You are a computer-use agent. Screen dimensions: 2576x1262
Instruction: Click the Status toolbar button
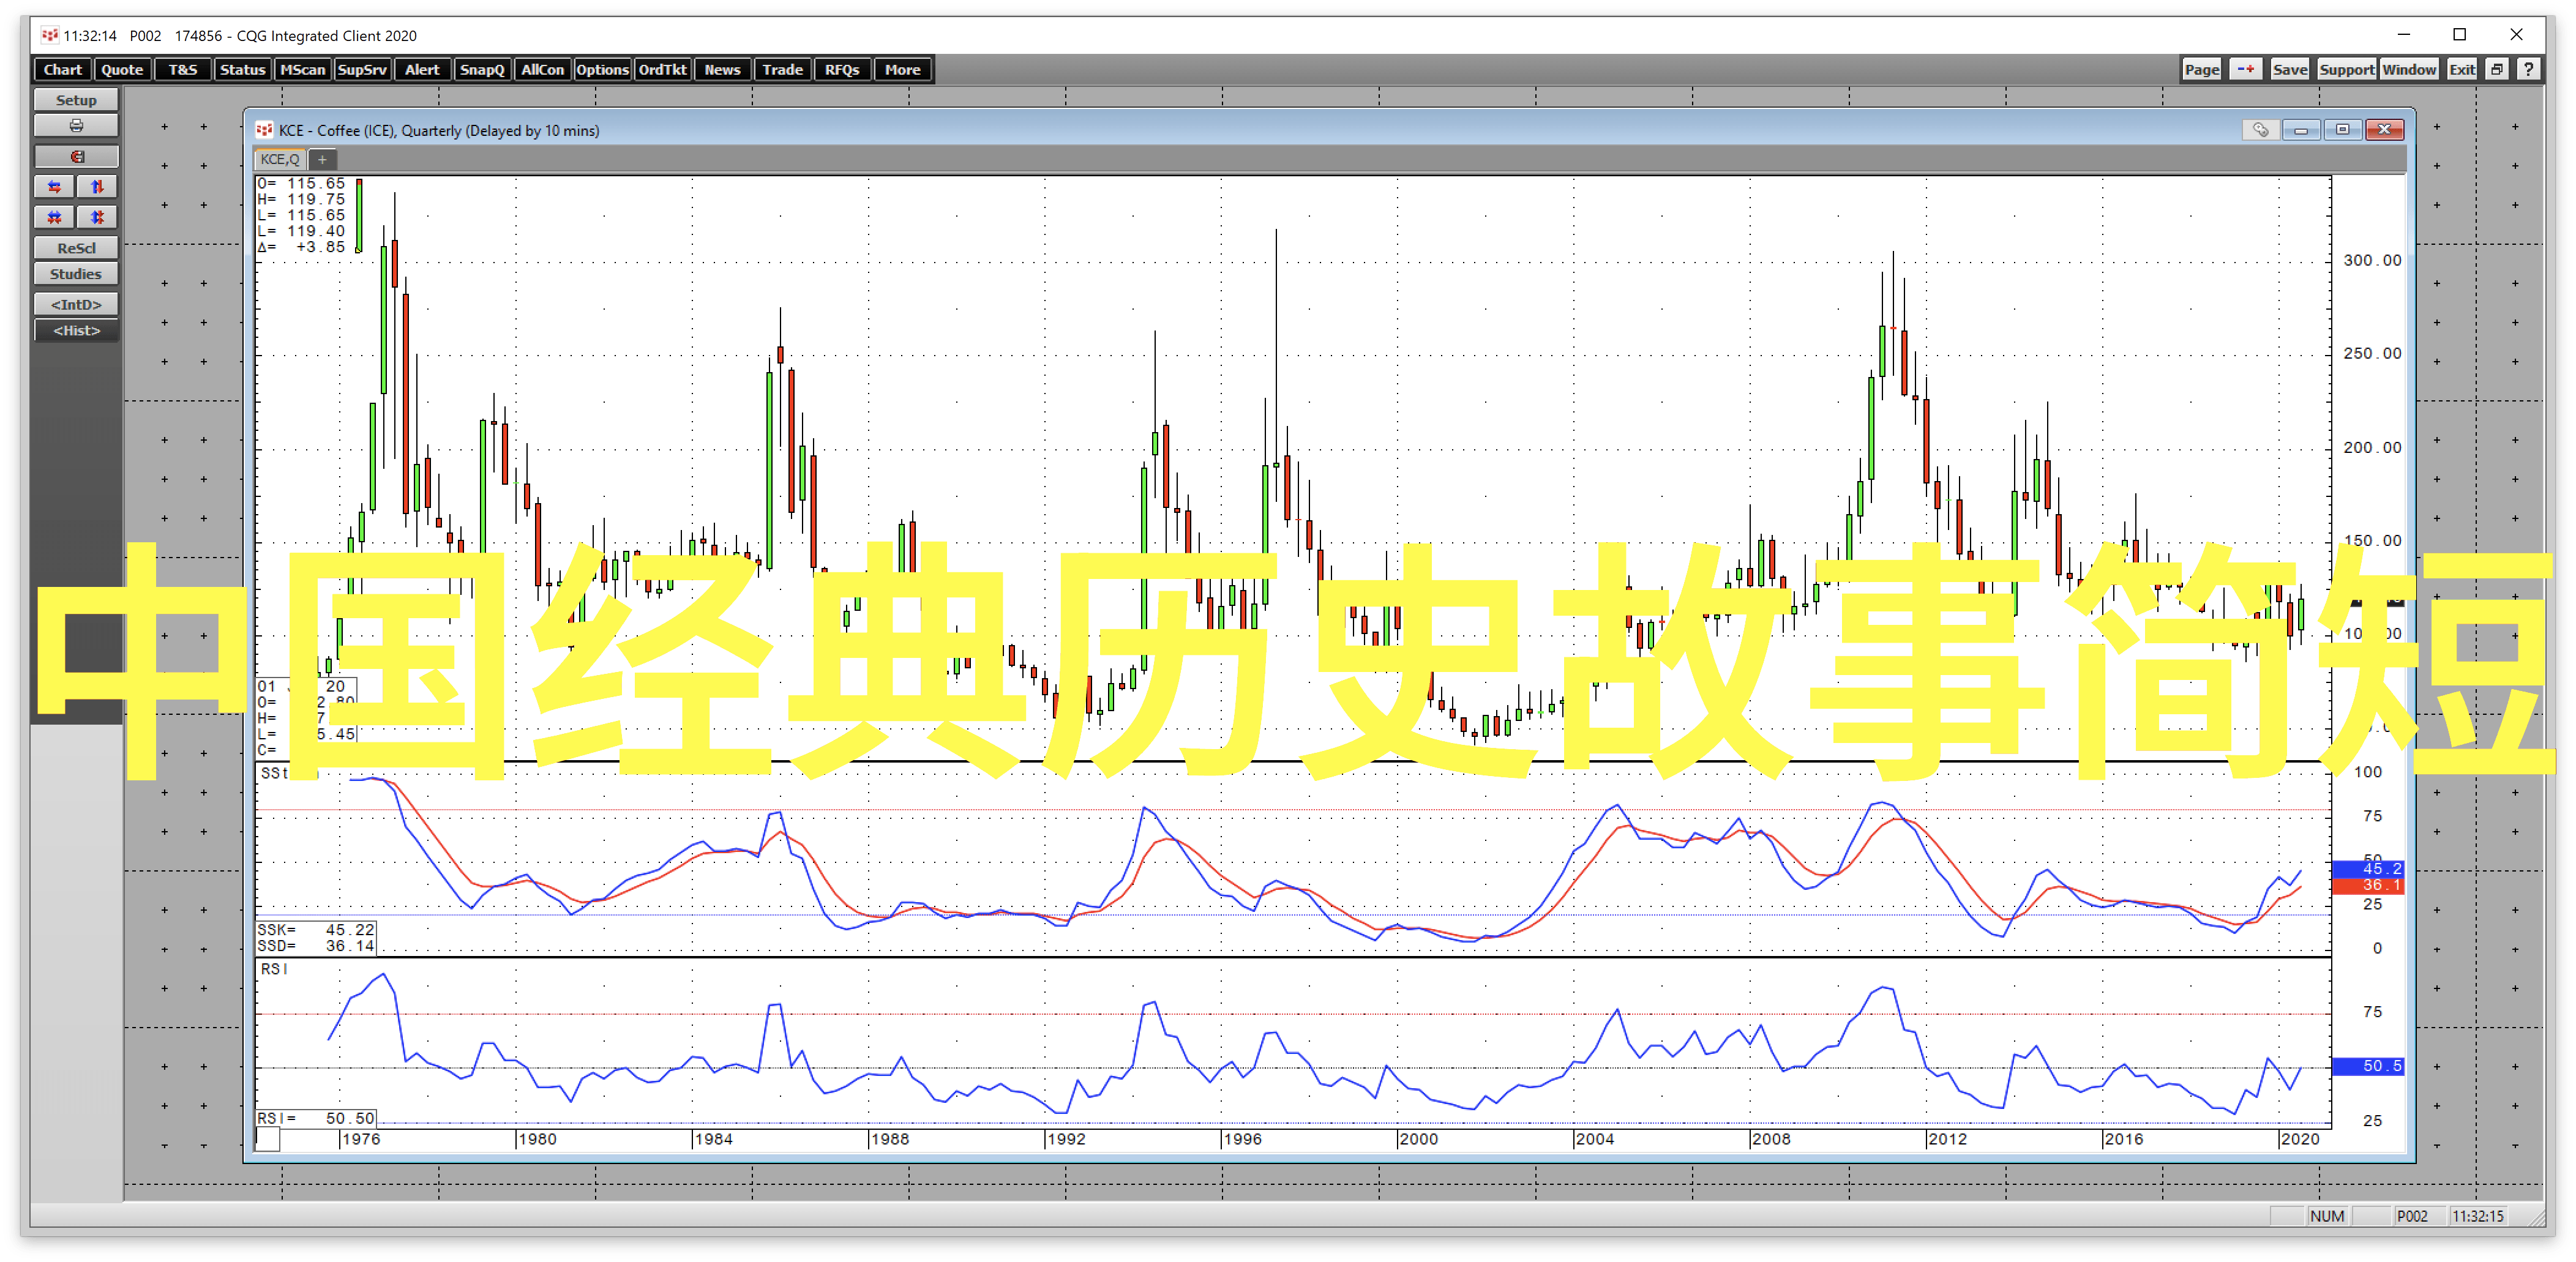tap(242, 70)
